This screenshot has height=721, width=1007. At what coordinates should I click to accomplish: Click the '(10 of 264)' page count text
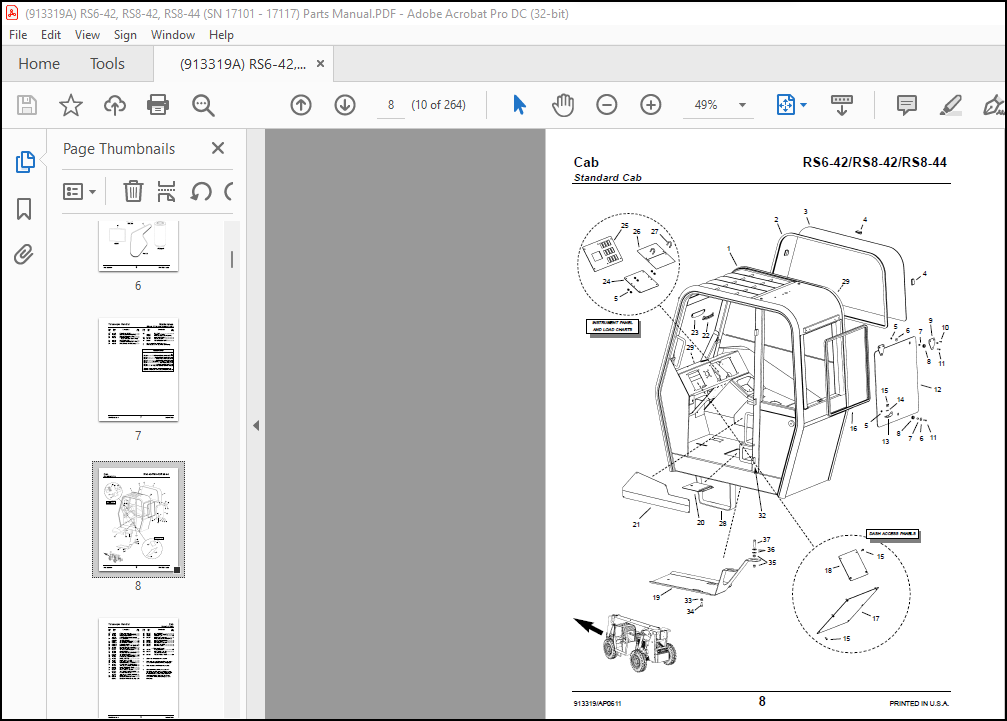click(438, 105)
